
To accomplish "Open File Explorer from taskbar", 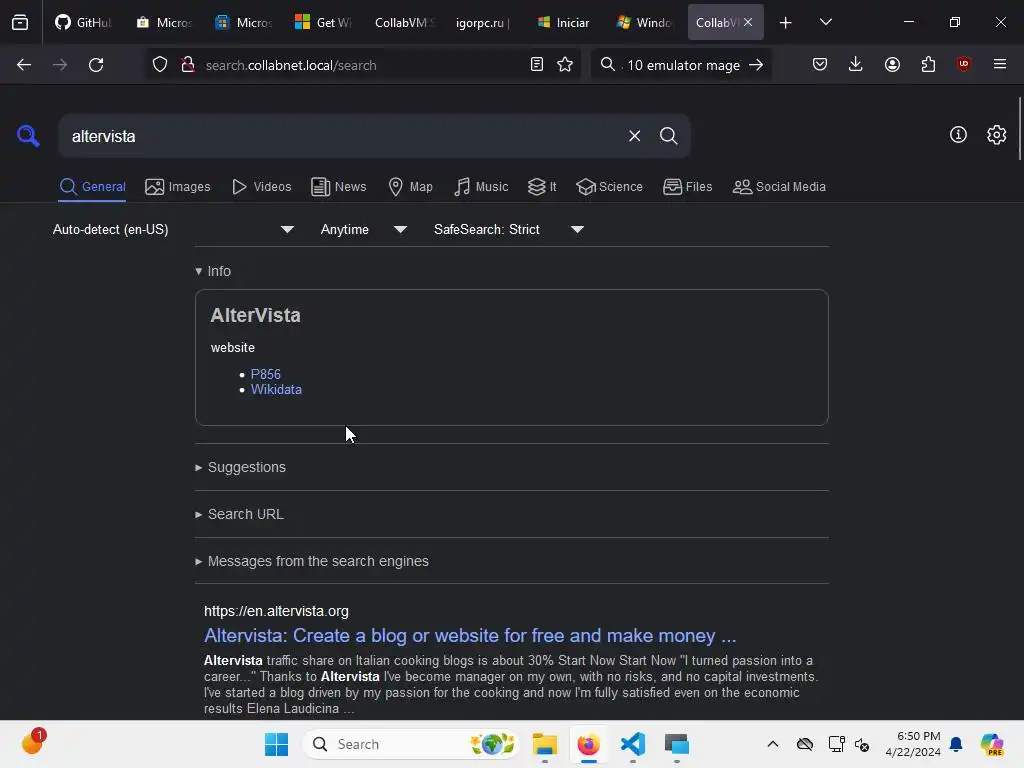I will tap(544, 744).
